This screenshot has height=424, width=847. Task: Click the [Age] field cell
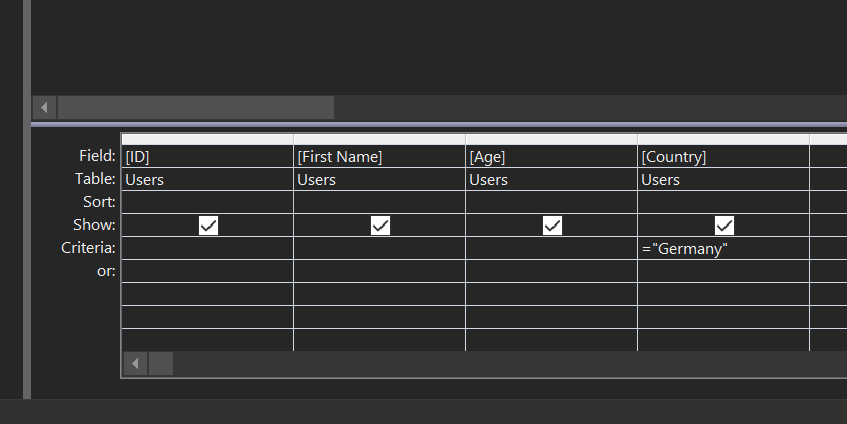(551, 157)
